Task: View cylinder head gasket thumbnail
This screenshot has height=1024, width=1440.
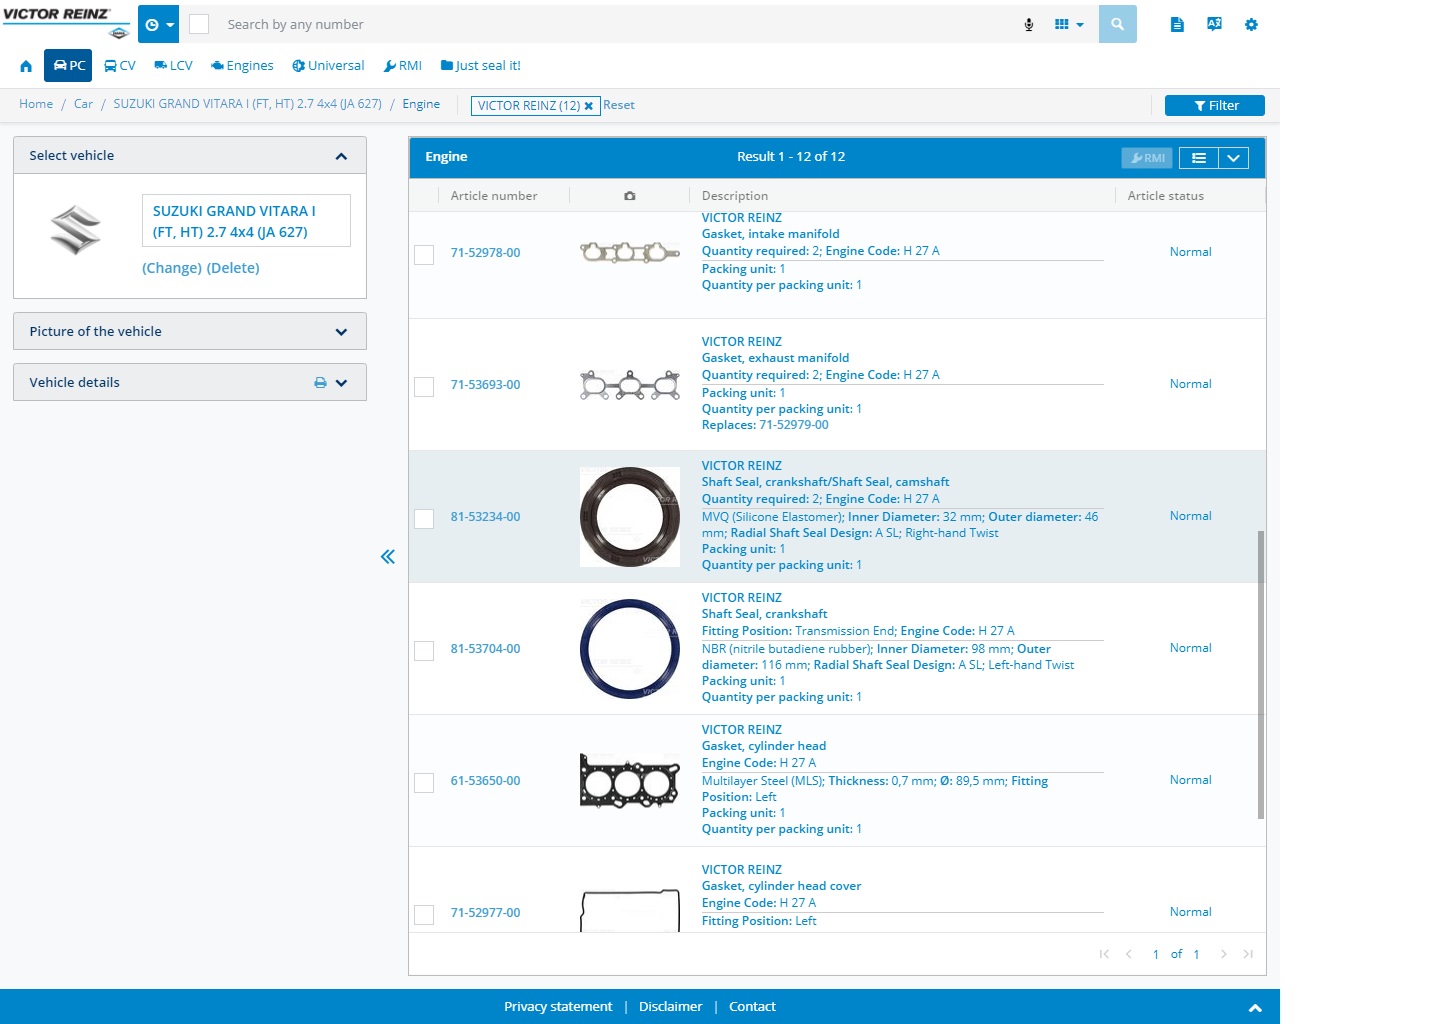Action: click(x=630, y=781)
